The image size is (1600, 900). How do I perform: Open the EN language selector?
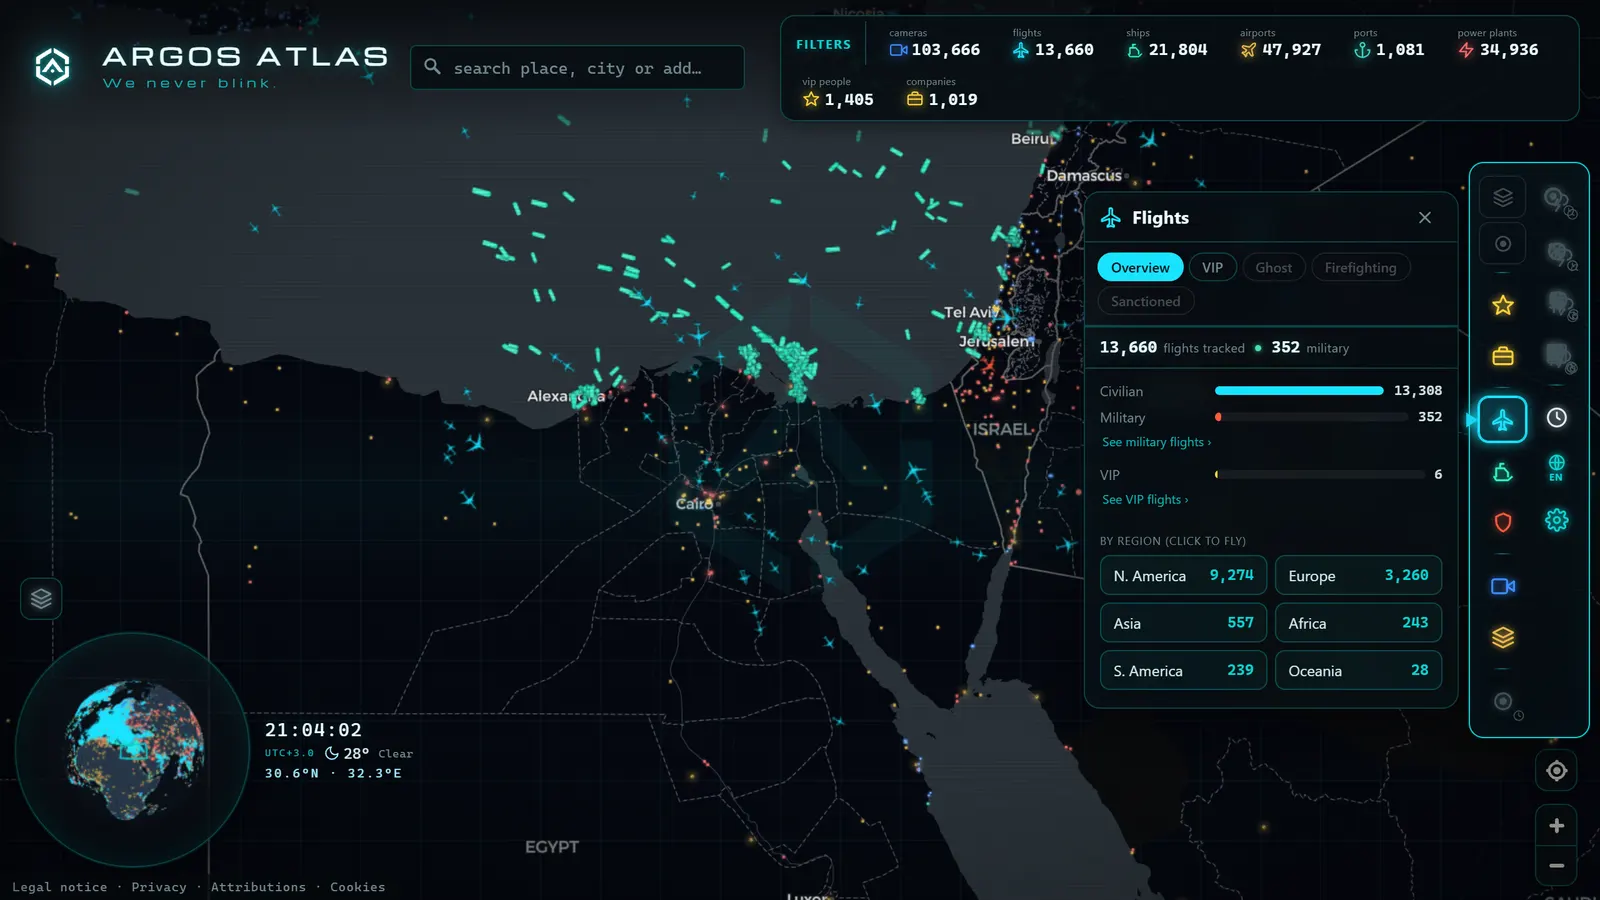coord(1556,468)
